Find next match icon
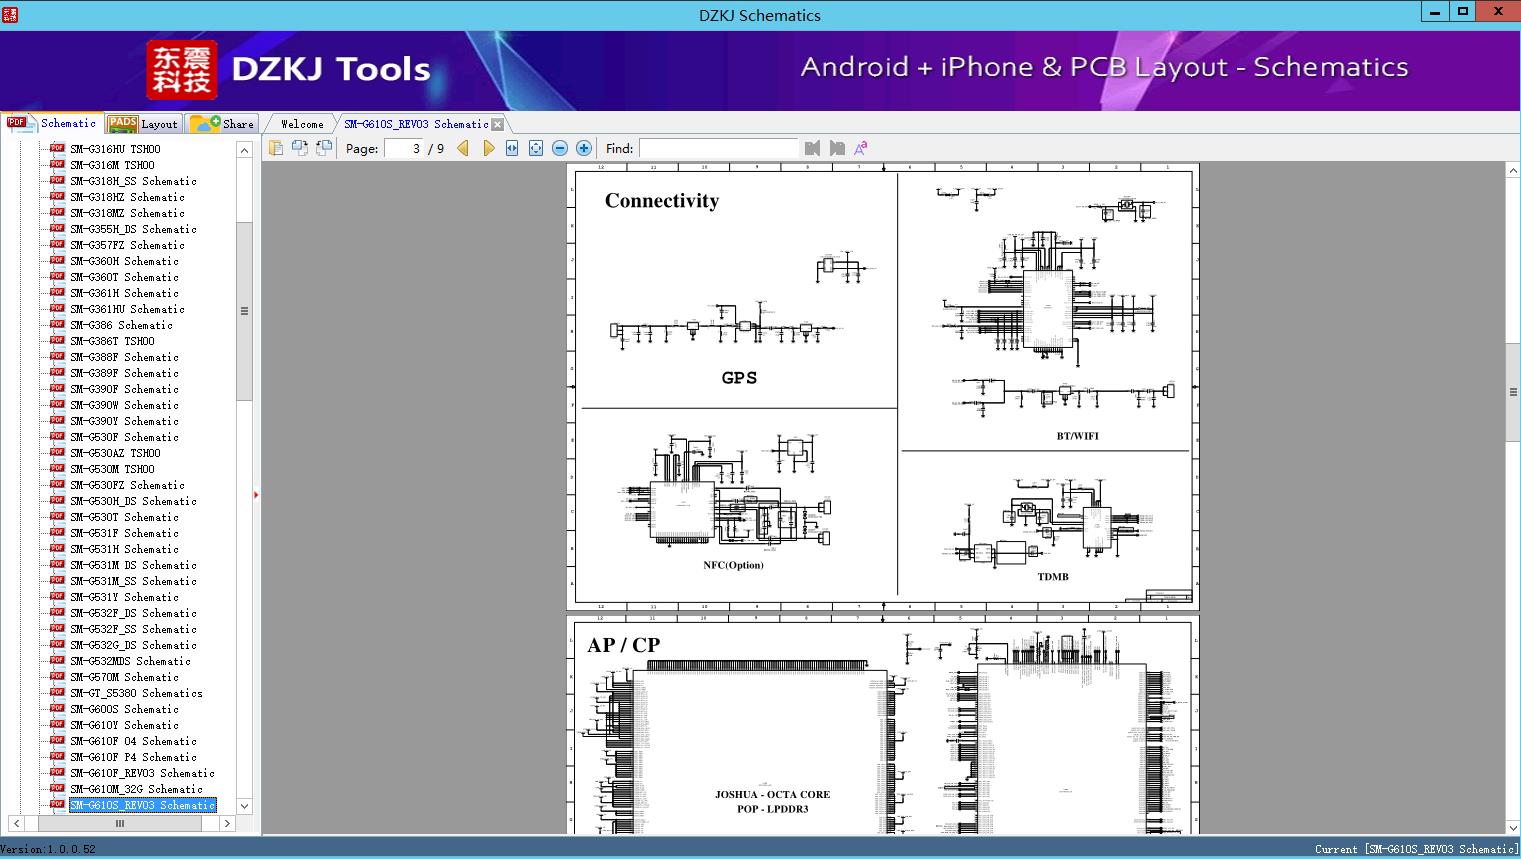This screenshot has height=859, width=1521. coord(837,148)
